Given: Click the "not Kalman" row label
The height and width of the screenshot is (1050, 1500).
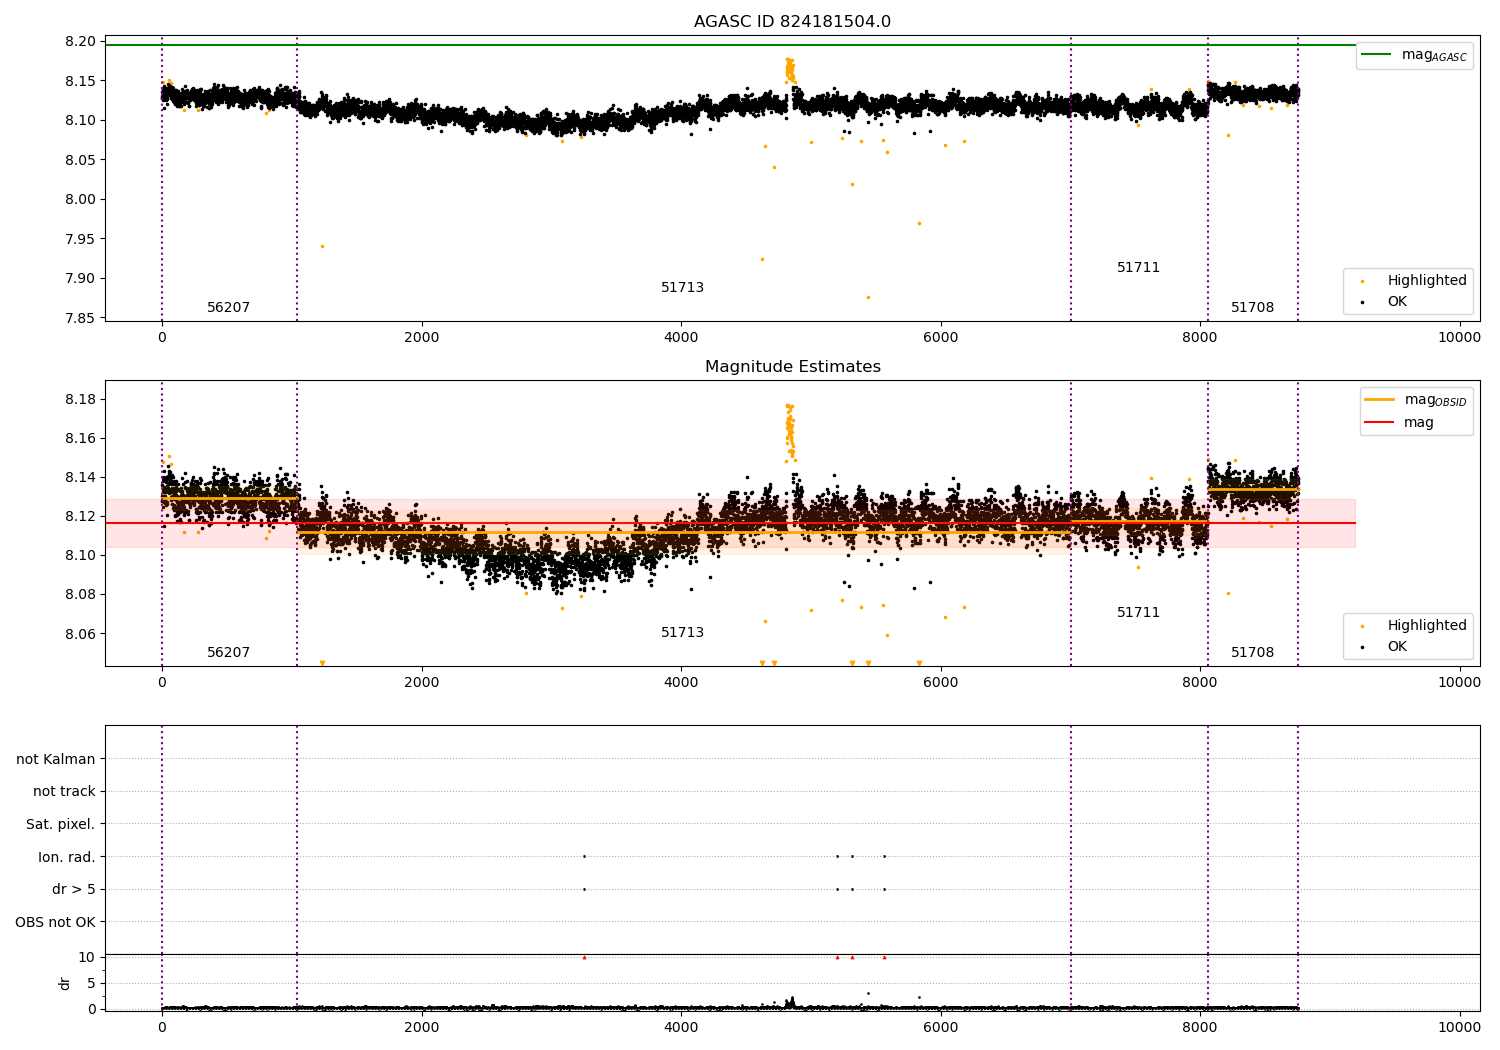Looking at the screenshot, I should [x=56, y=759].
